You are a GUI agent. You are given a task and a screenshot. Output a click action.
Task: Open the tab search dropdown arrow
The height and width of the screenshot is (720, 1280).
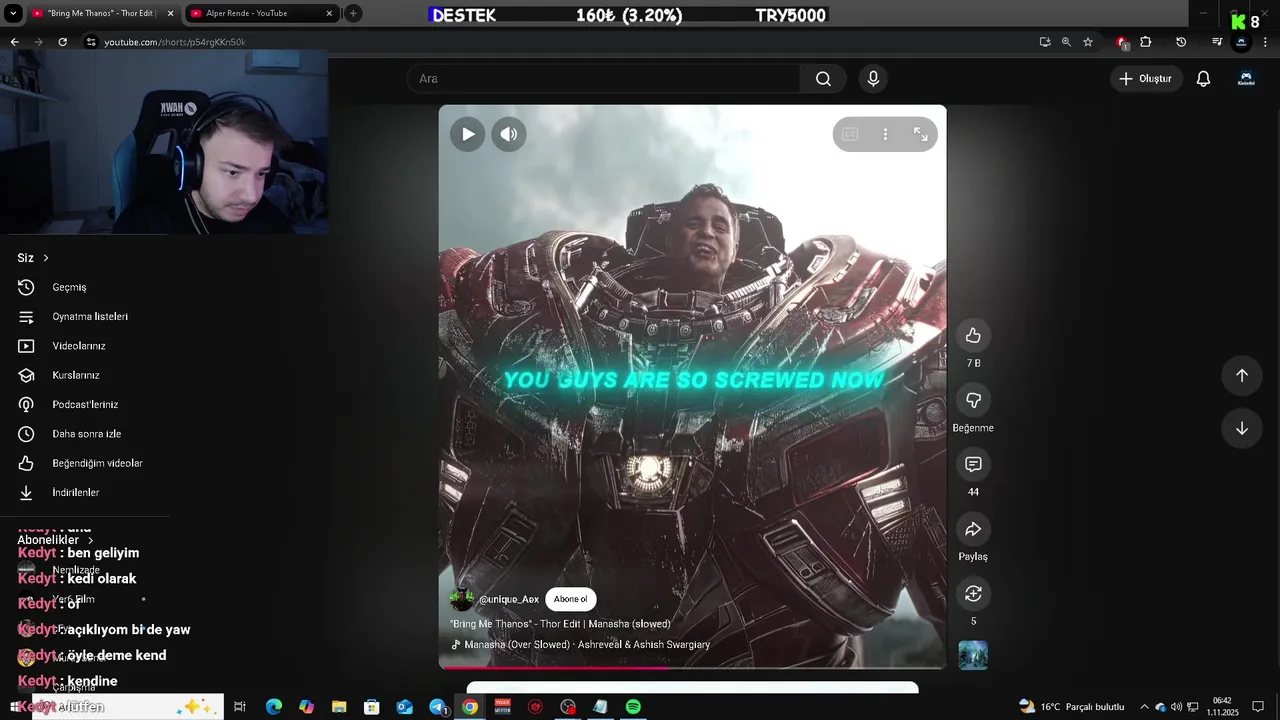(11, 13)
